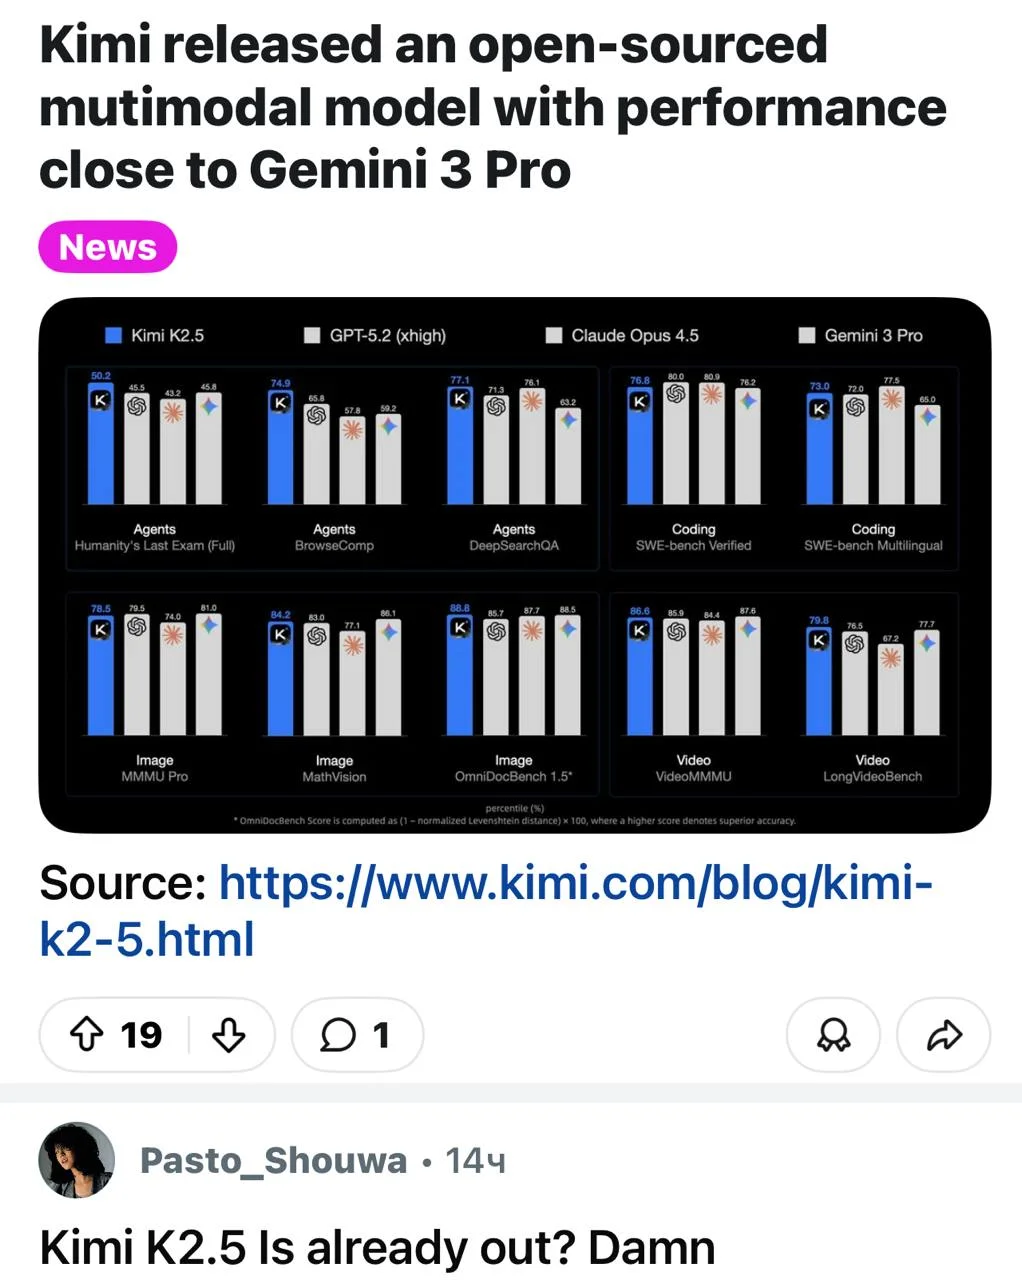Click the Claude Opus 4.5 legend swatch
The height and width of the screenshot is (1280, 1022).
554,335
